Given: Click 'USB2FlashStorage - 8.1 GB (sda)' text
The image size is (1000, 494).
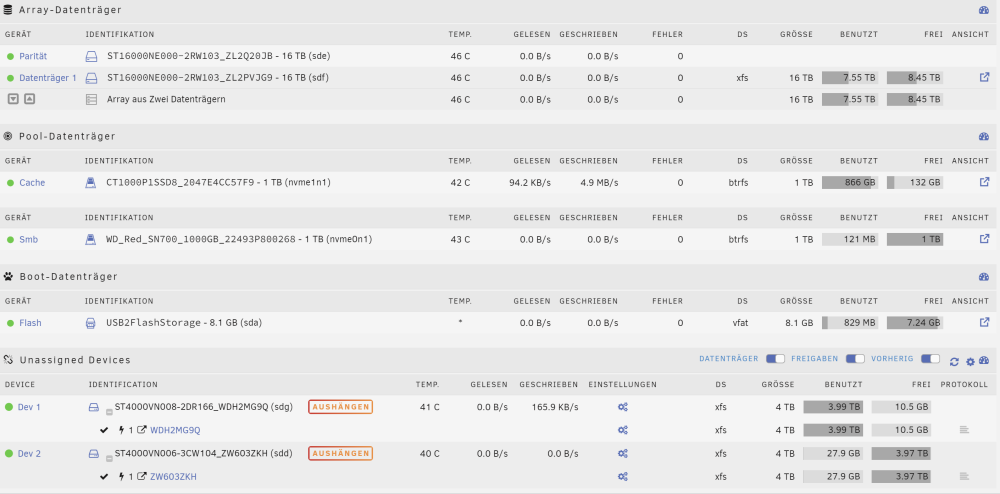Looking at the screenshot, I should (184, 323).
